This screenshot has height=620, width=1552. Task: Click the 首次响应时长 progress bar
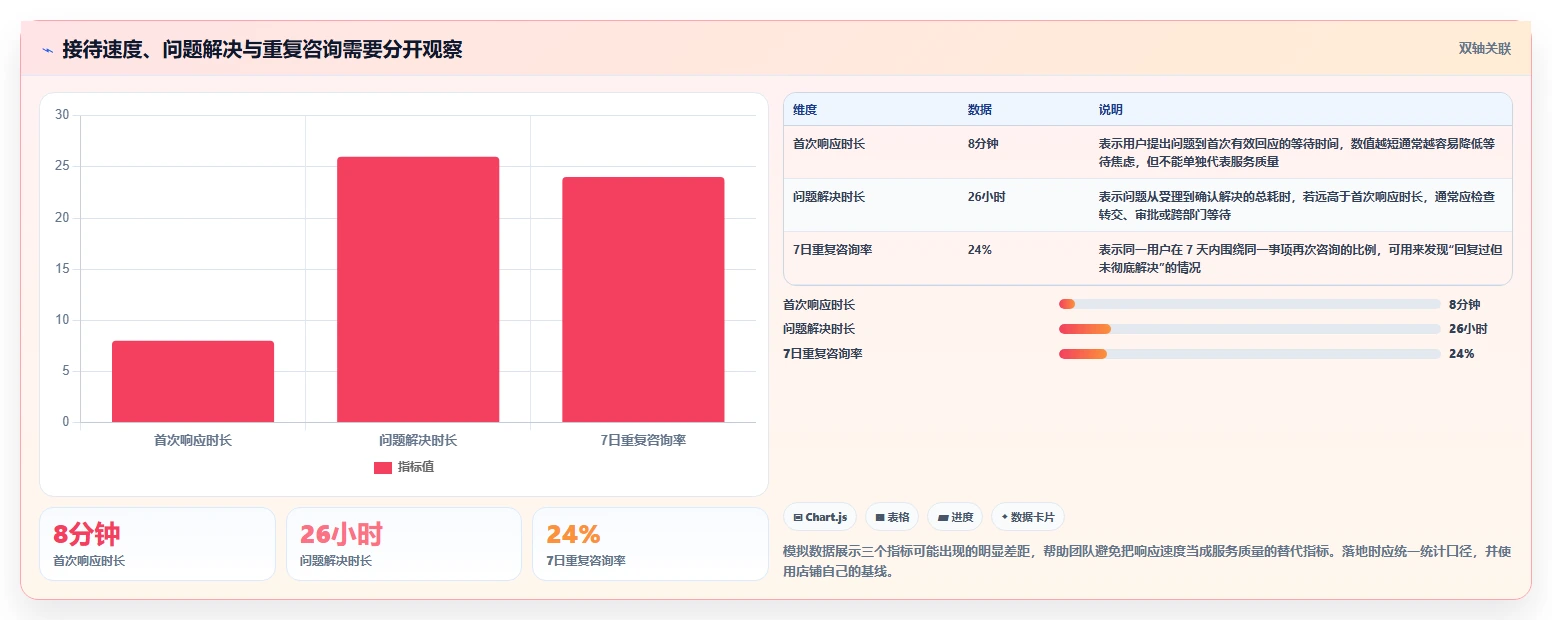[x=1249, y=304]
